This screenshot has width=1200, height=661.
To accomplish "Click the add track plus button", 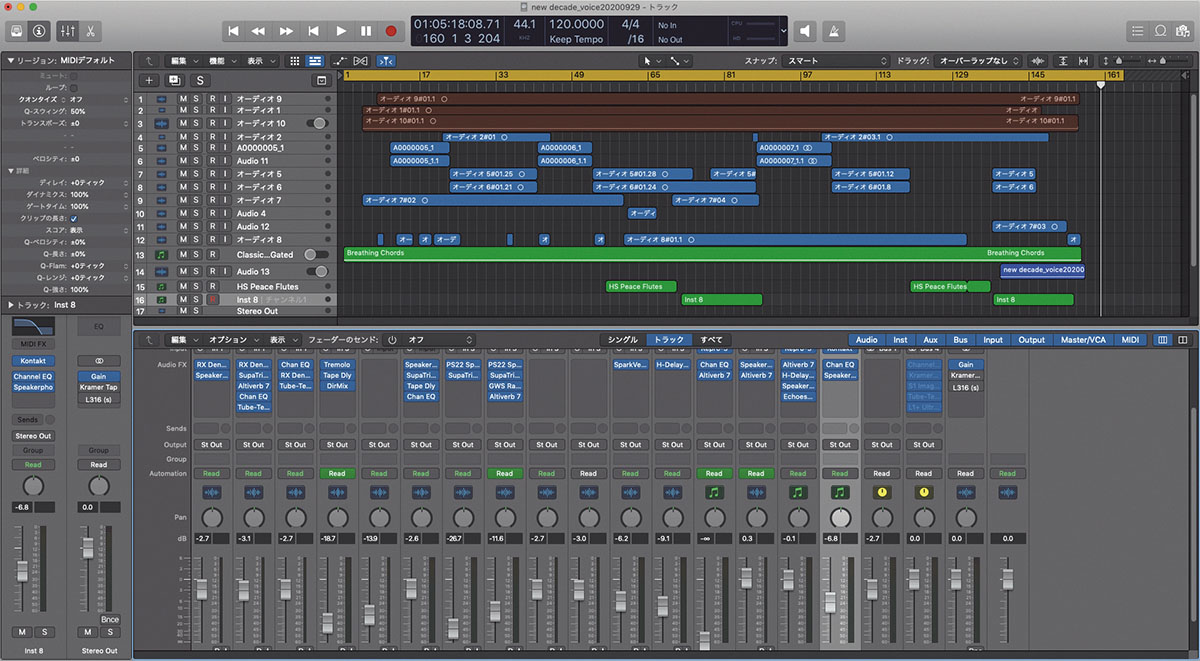I will (x=149, y=80).
